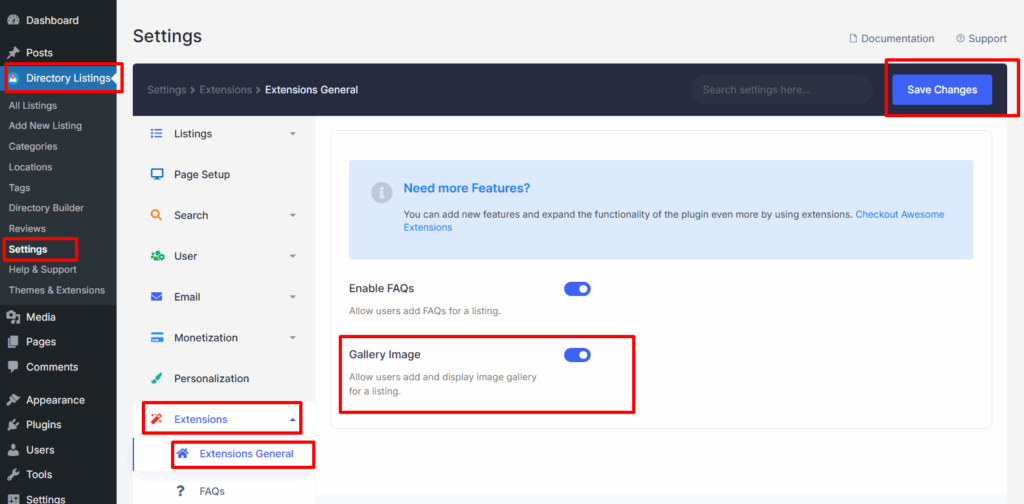Screen dimensions: 1024x504
Task: Click the Page Setup monitor icon
Action: (x=157, y=174)
